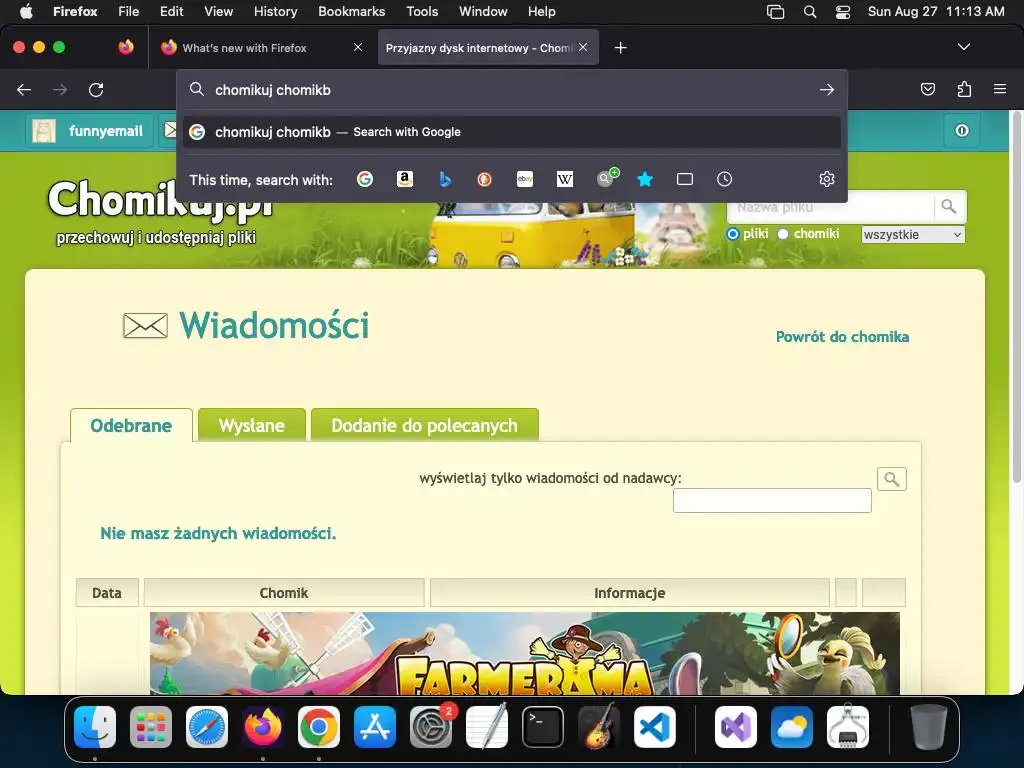Click the sender filter text field

click(x=772, y=500)
